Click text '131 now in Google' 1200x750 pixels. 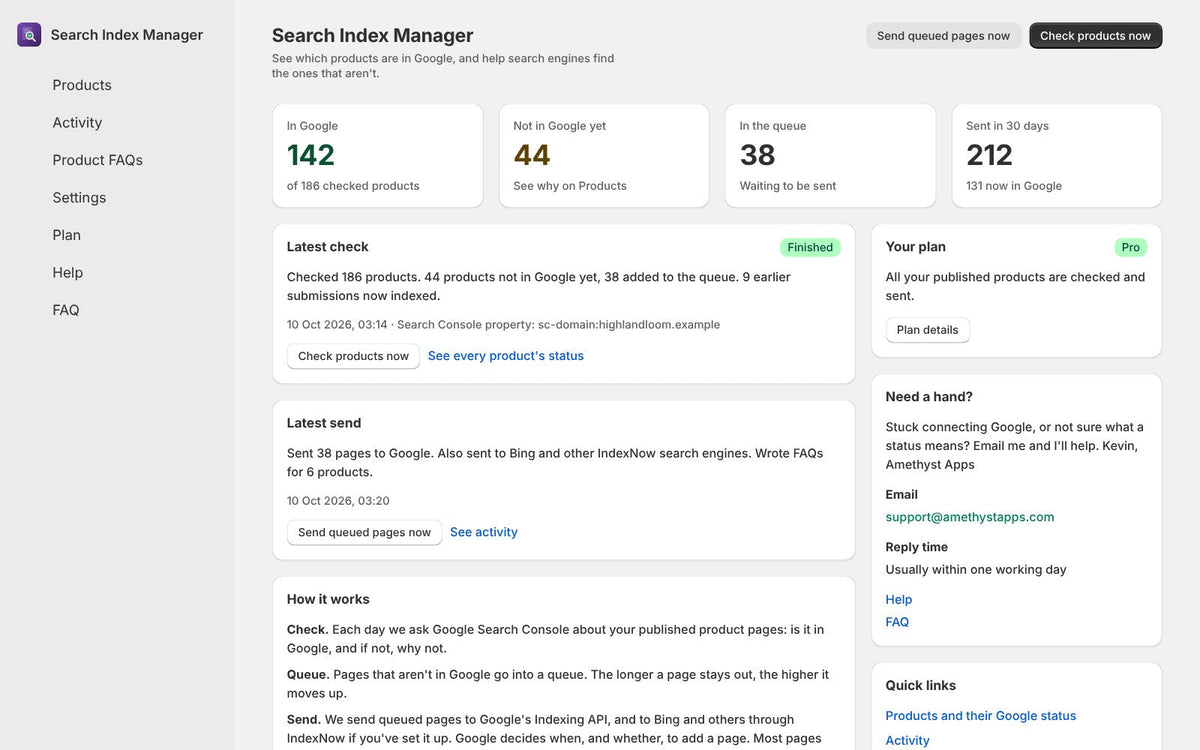tap(1014, 186)
